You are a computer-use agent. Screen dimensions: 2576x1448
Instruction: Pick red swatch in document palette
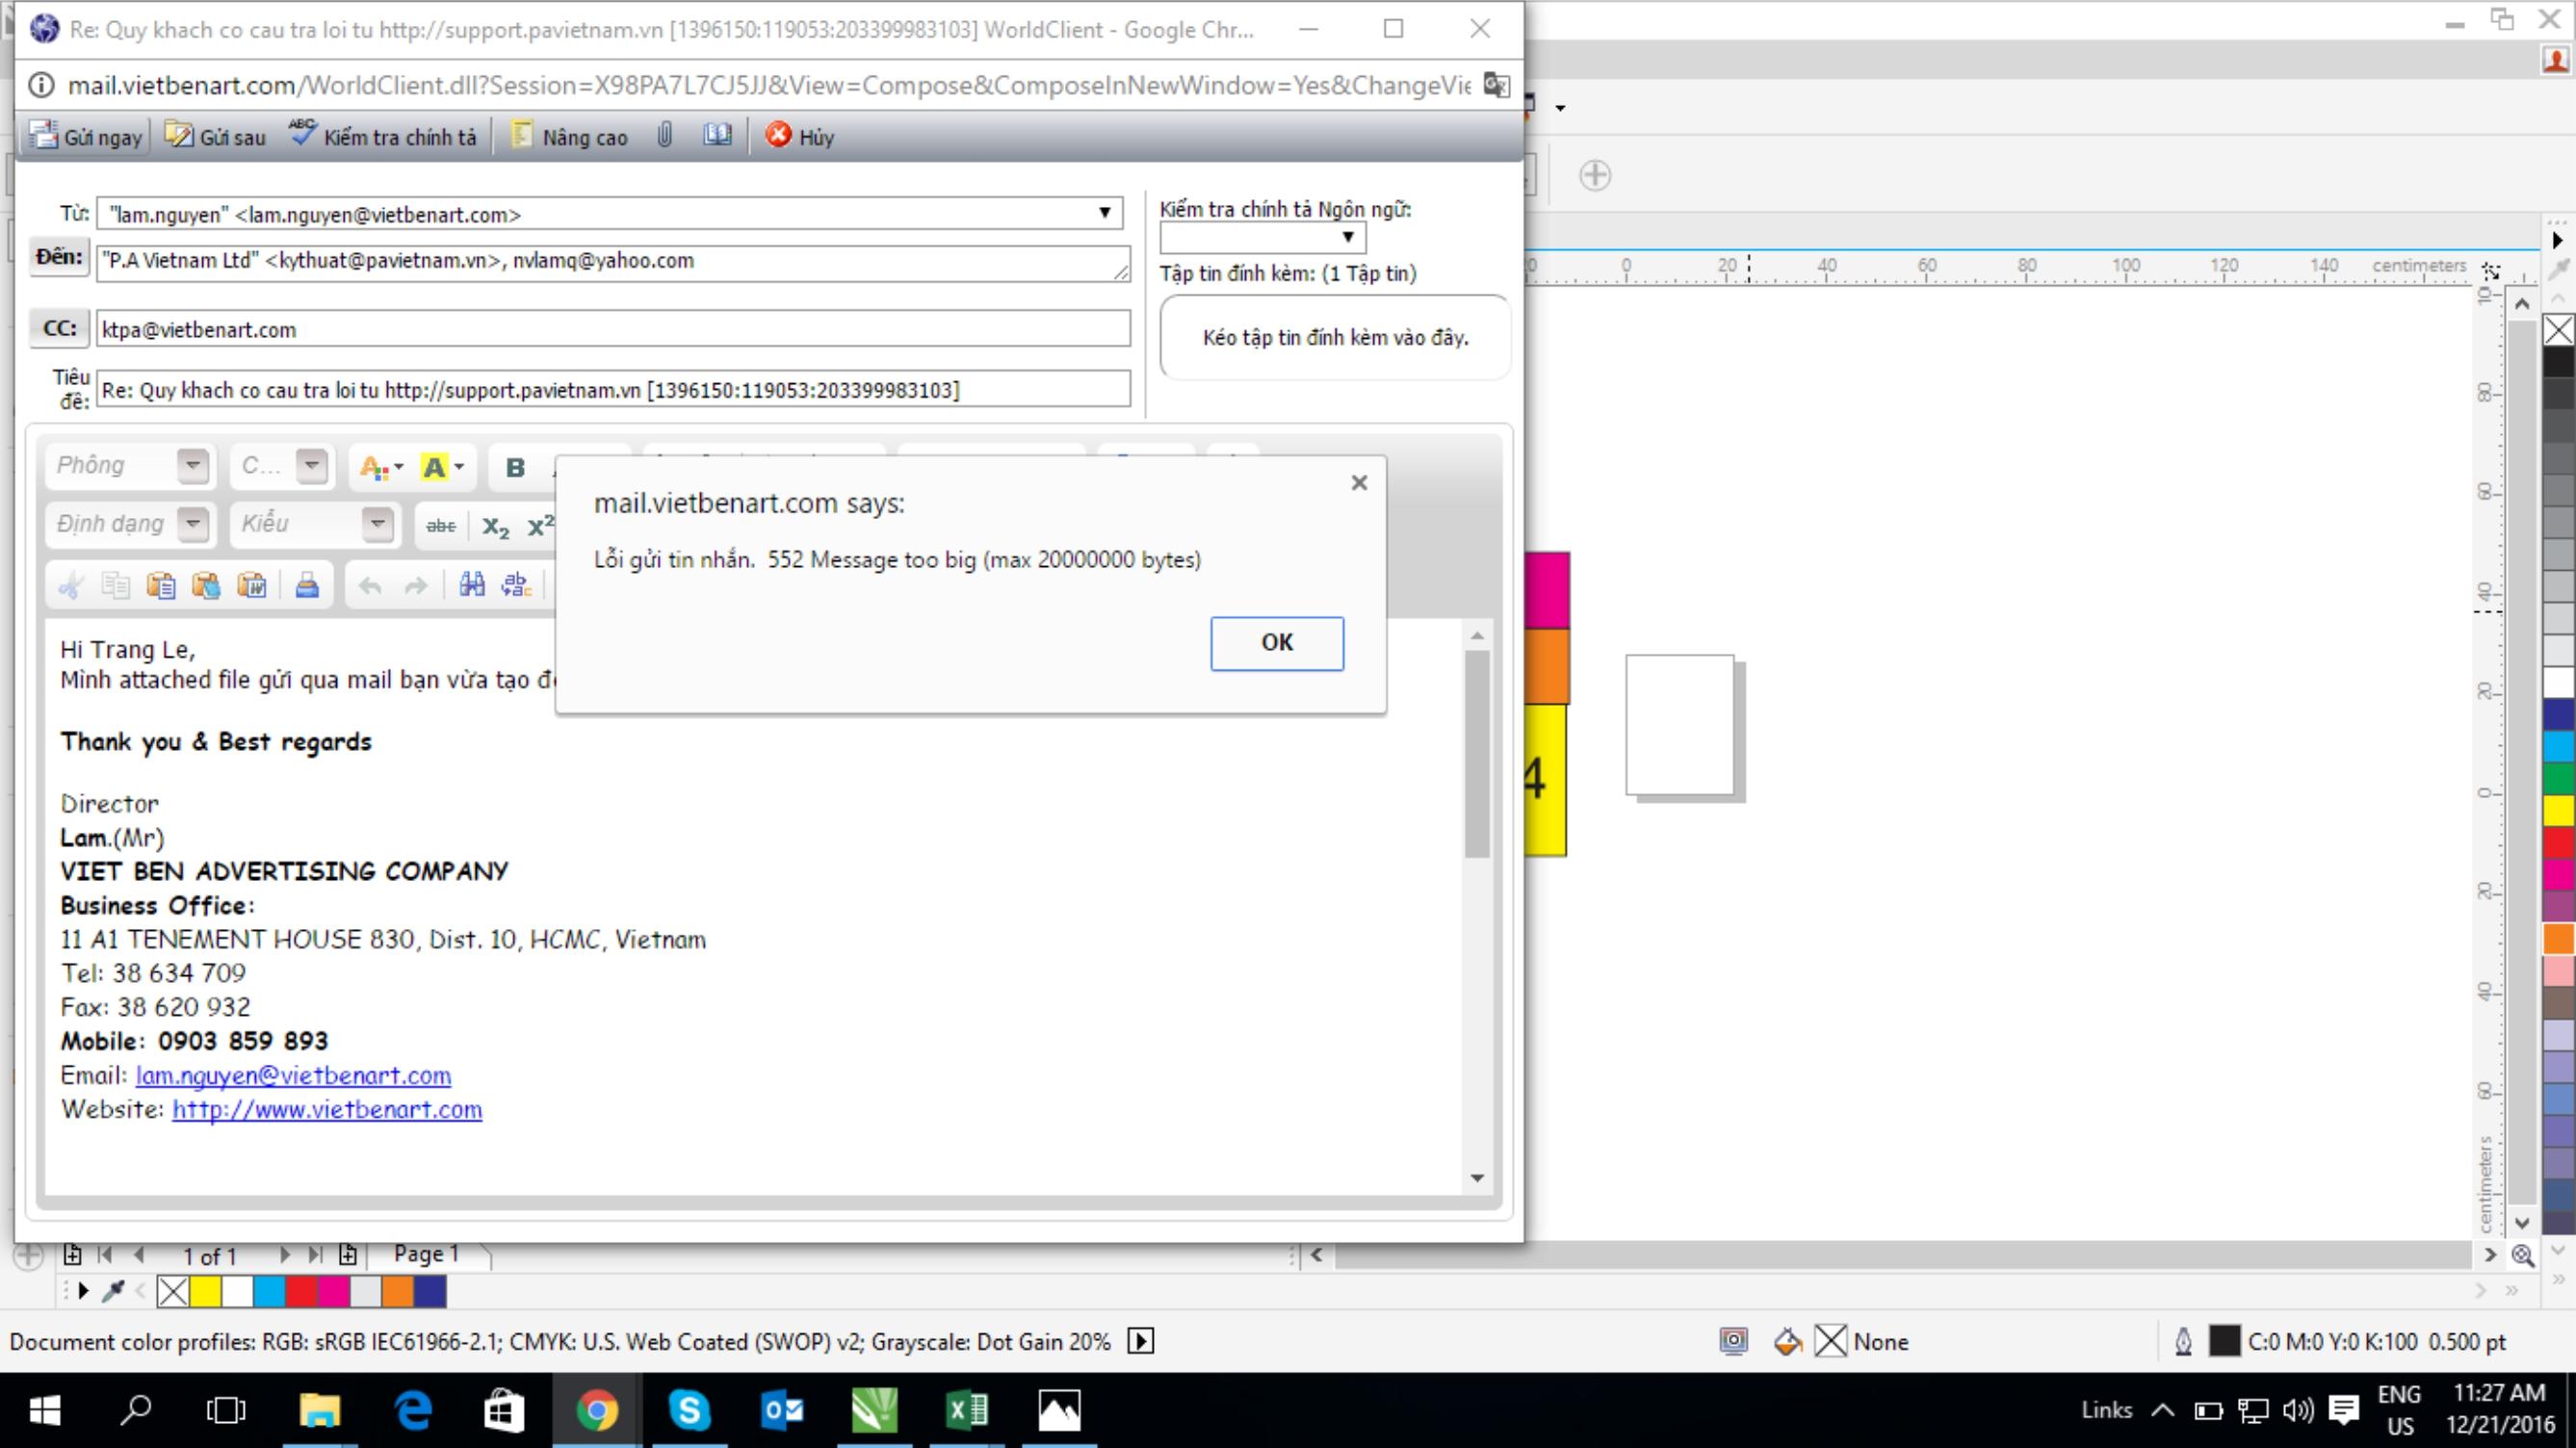[301, 1292]
